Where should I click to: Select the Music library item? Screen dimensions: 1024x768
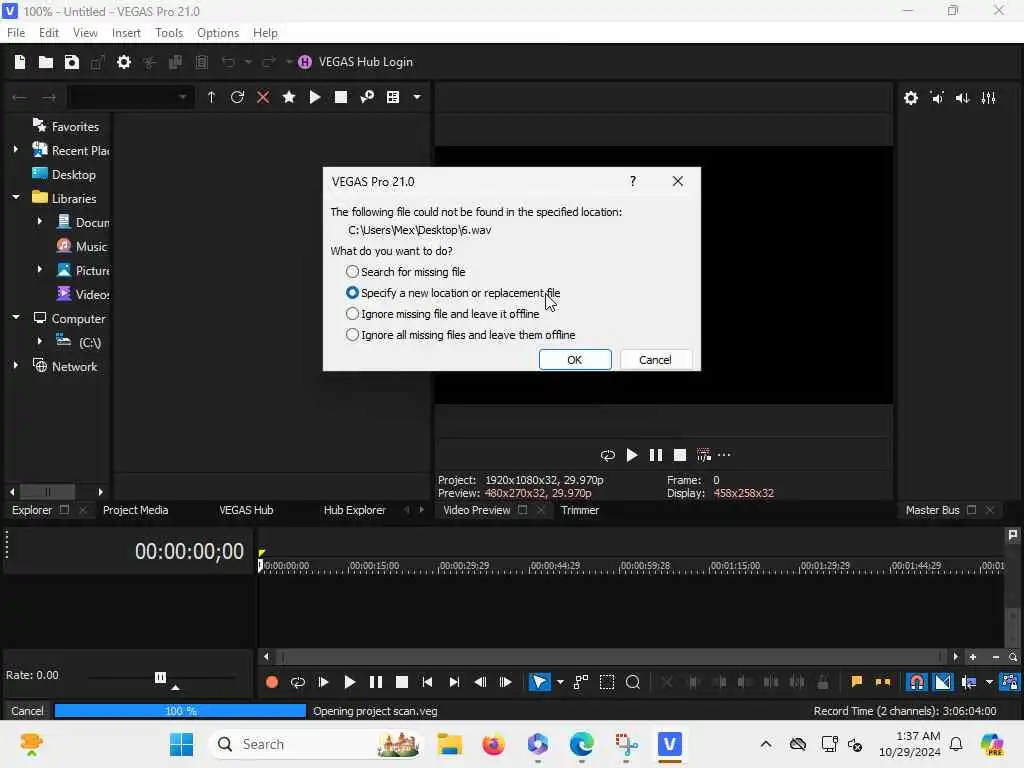pyautogui.click(x=82, y=246)
